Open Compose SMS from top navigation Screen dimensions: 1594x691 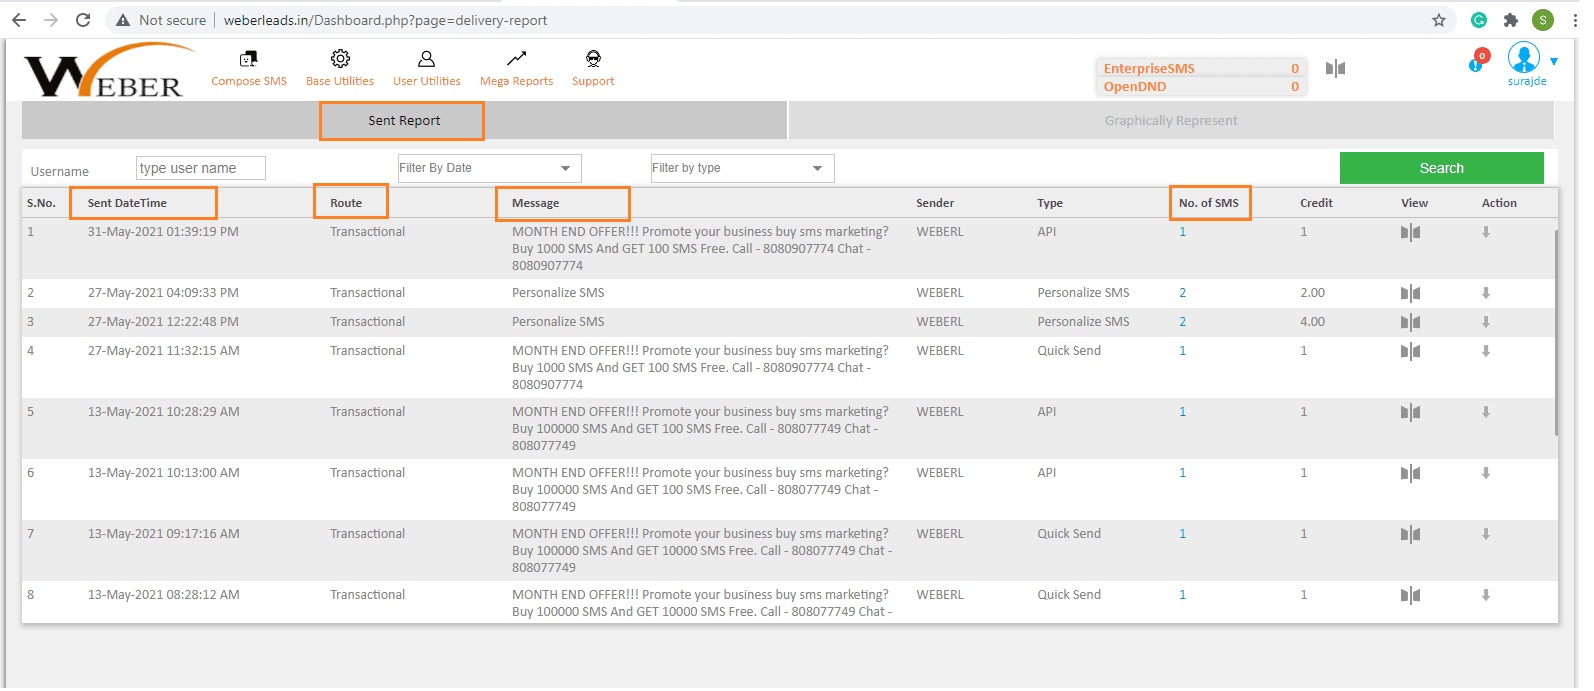[248, 68]
